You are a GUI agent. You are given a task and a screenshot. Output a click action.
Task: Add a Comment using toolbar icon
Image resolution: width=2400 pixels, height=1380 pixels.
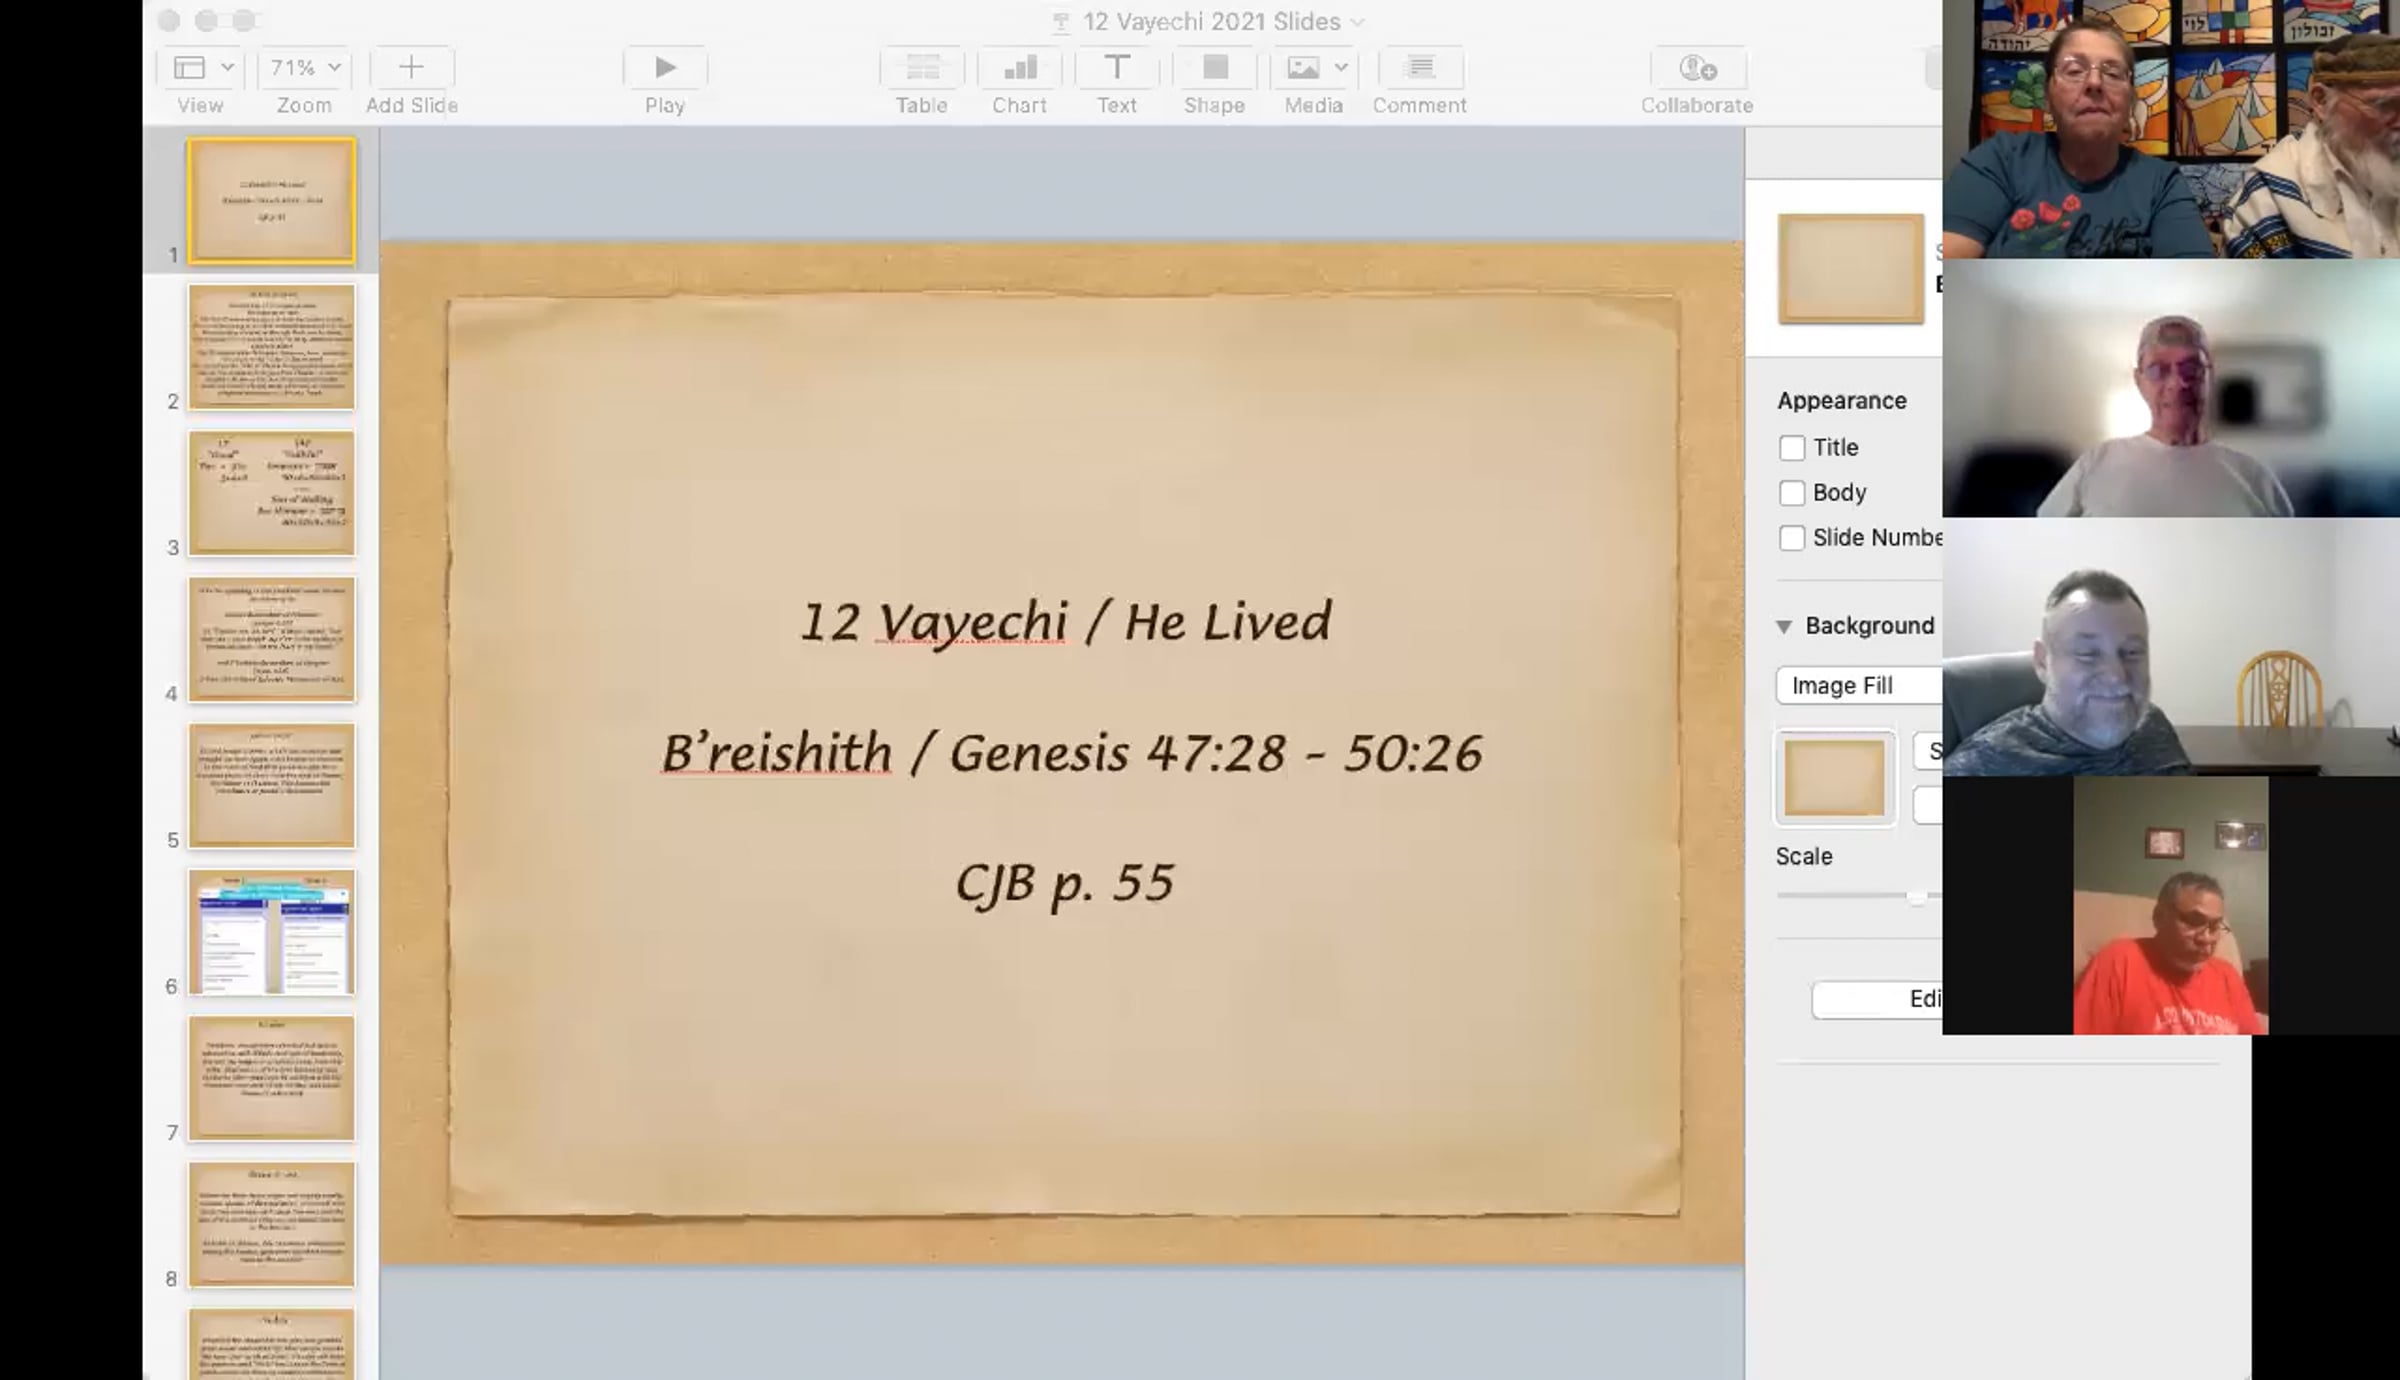pyautogui.click(x=1420, y=68)
